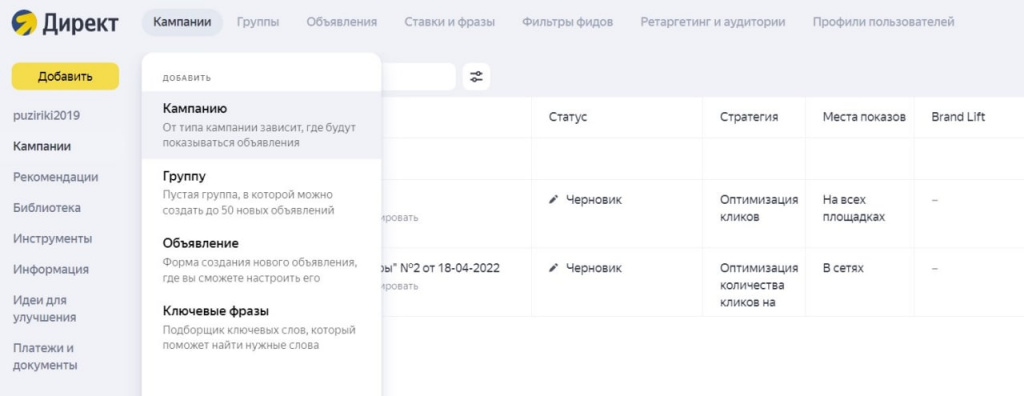Choose Группу from the add menu
The height and width of the screenshot is (396, 1024).
click(261, 193)
